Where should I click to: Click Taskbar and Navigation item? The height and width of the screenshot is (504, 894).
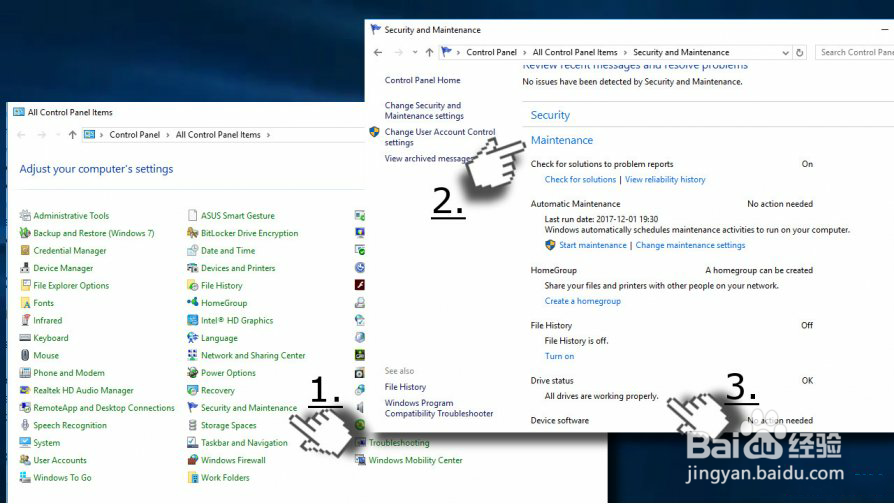244,442
